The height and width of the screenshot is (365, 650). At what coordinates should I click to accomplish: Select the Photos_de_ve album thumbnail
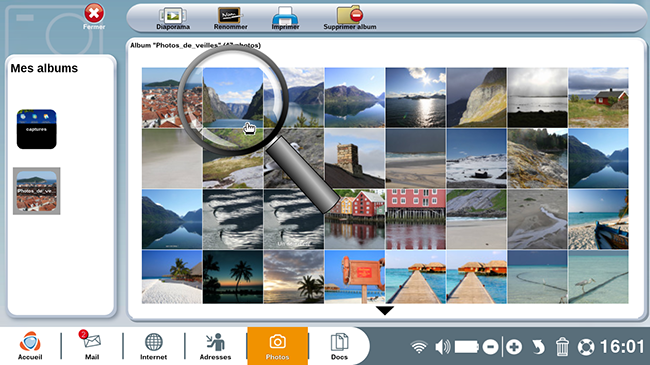[36, 191]
